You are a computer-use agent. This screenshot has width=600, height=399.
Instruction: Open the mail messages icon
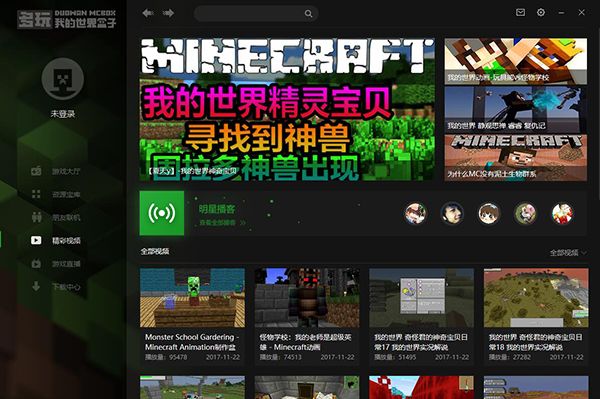[520, 13]
